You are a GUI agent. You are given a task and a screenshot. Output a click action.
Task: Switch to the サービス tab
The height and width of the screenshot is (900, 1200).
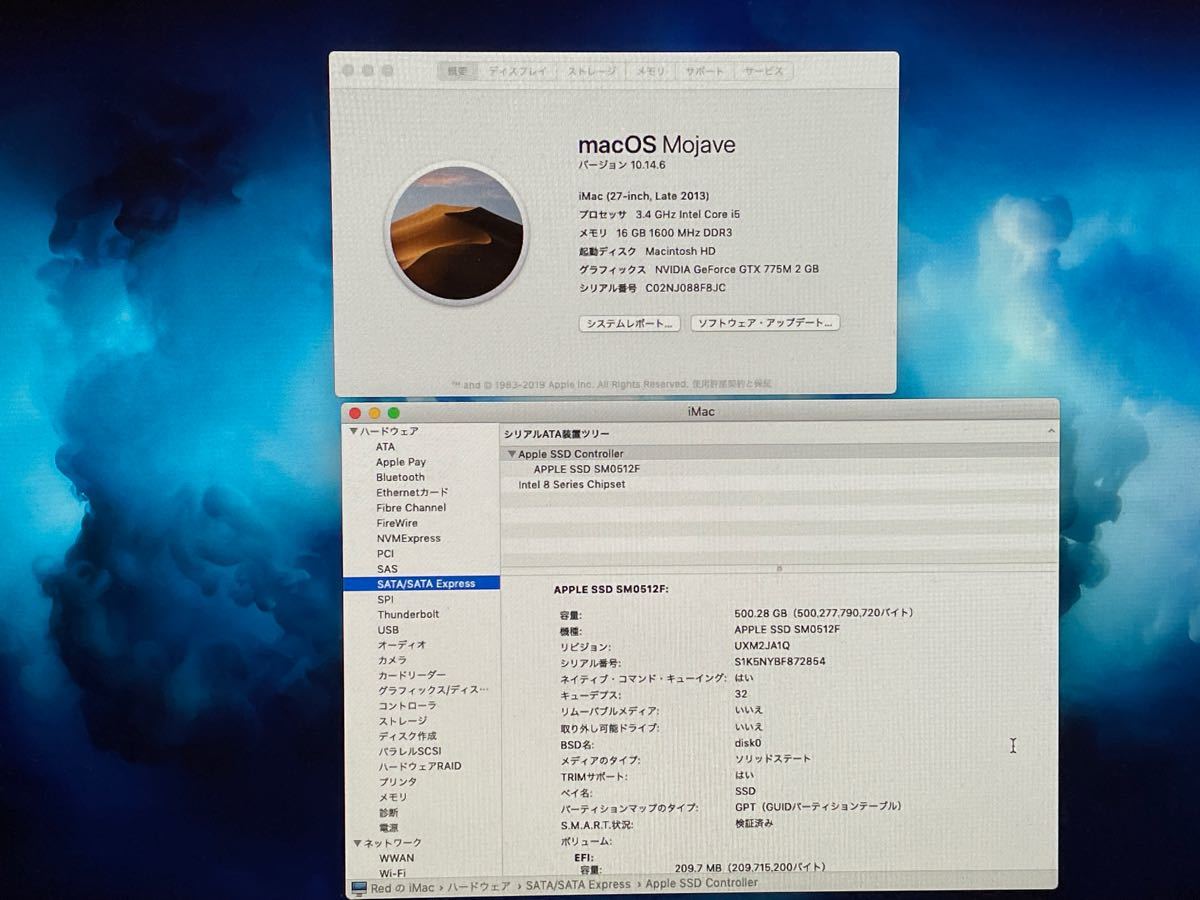(764, 71)
